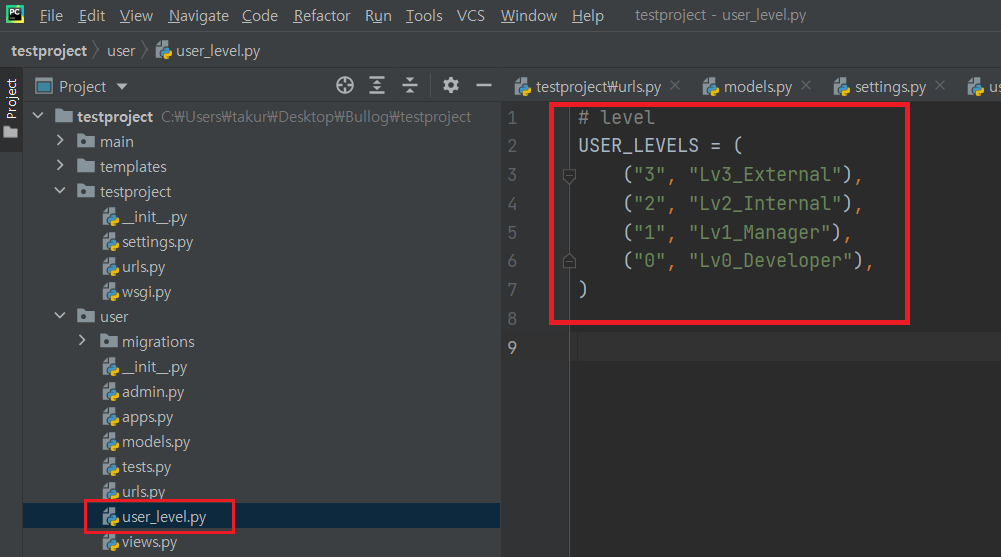Open the Navigate menu

pos(199,15)
